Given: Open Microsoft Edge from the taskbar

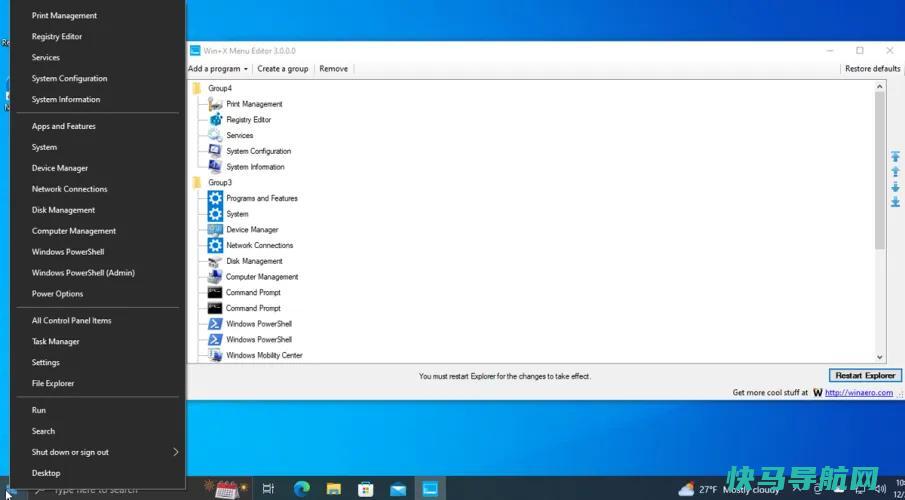Looking at the screenshot, I should click(x=301, y=489).
